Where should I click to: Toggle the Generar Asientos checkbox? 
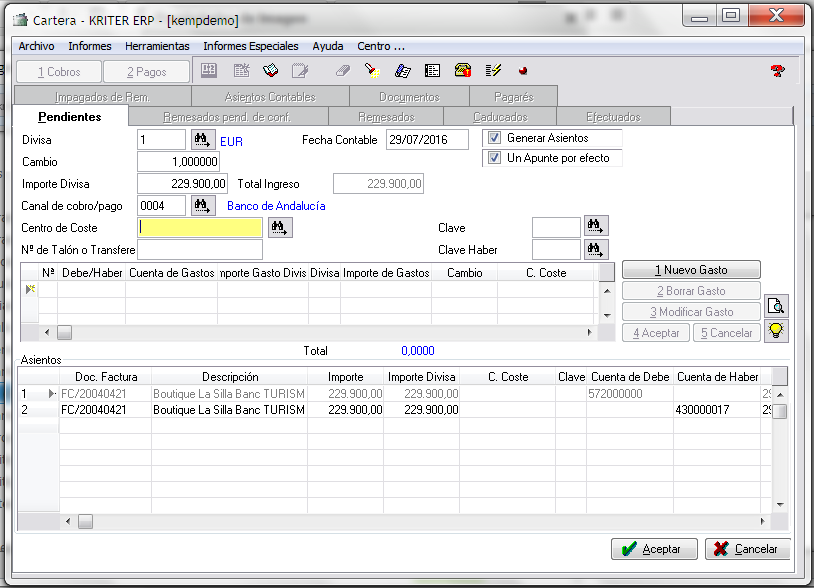tap(494, 138)
